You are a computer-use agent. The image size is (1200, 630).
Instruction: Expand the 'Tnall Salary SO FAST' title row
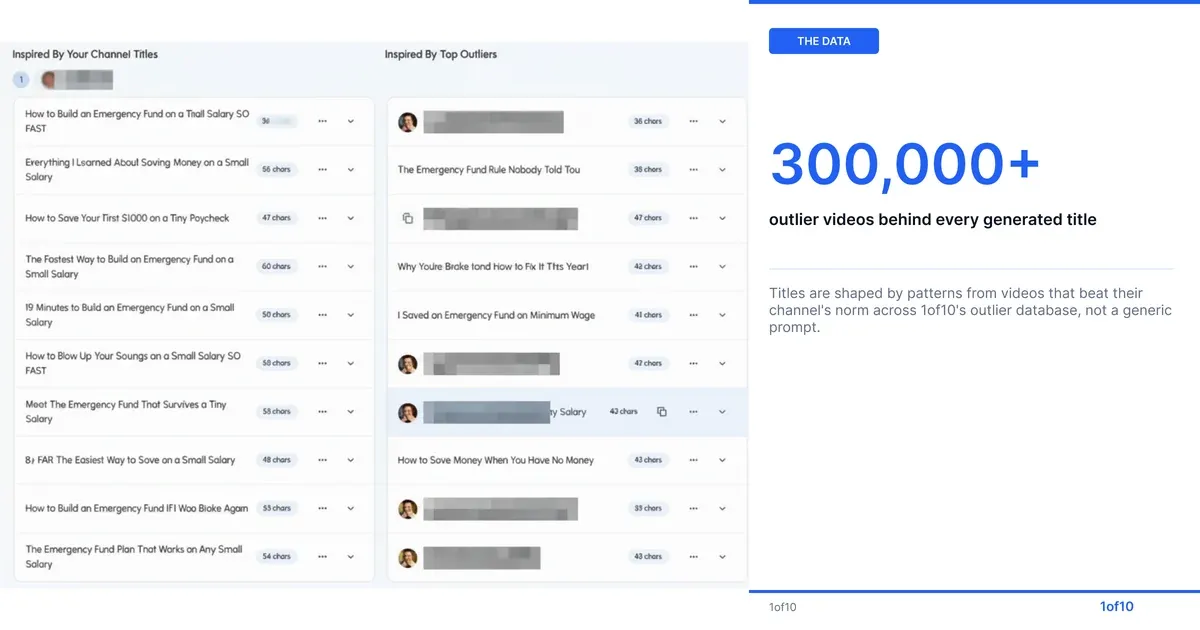[x=351, y=121]
